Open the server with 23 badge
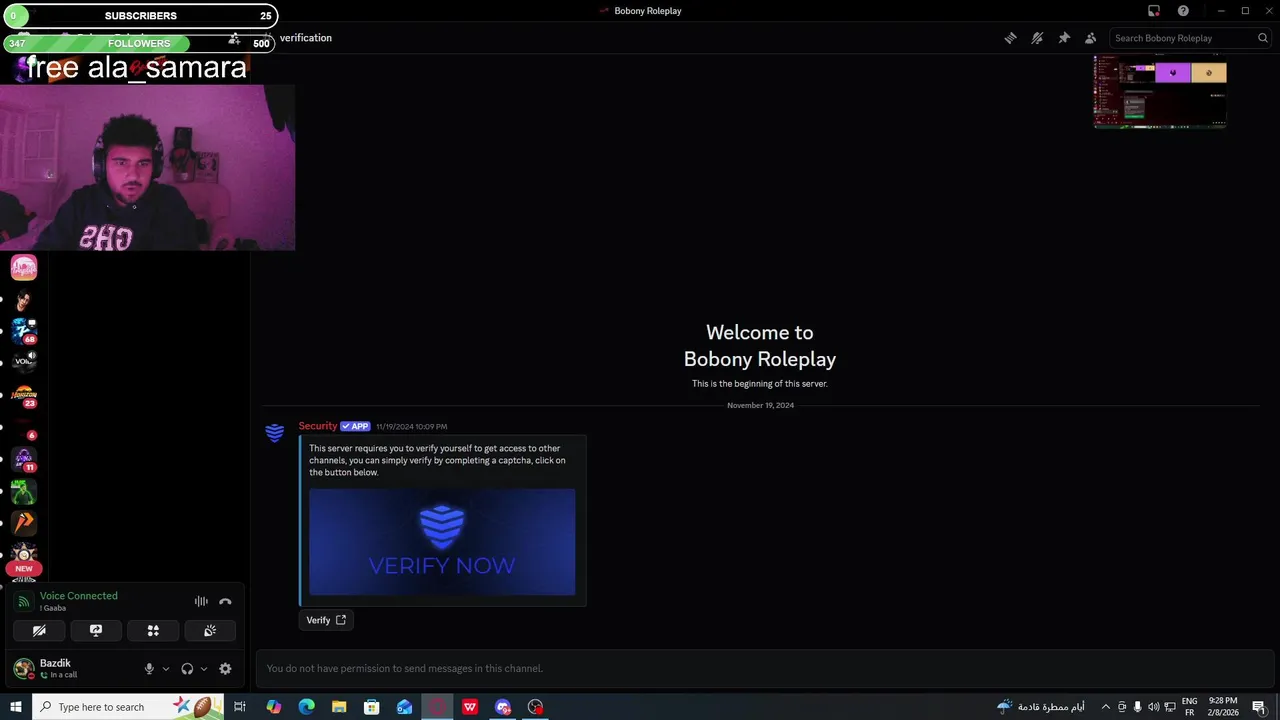1280x720 pixels. point(24,396)
